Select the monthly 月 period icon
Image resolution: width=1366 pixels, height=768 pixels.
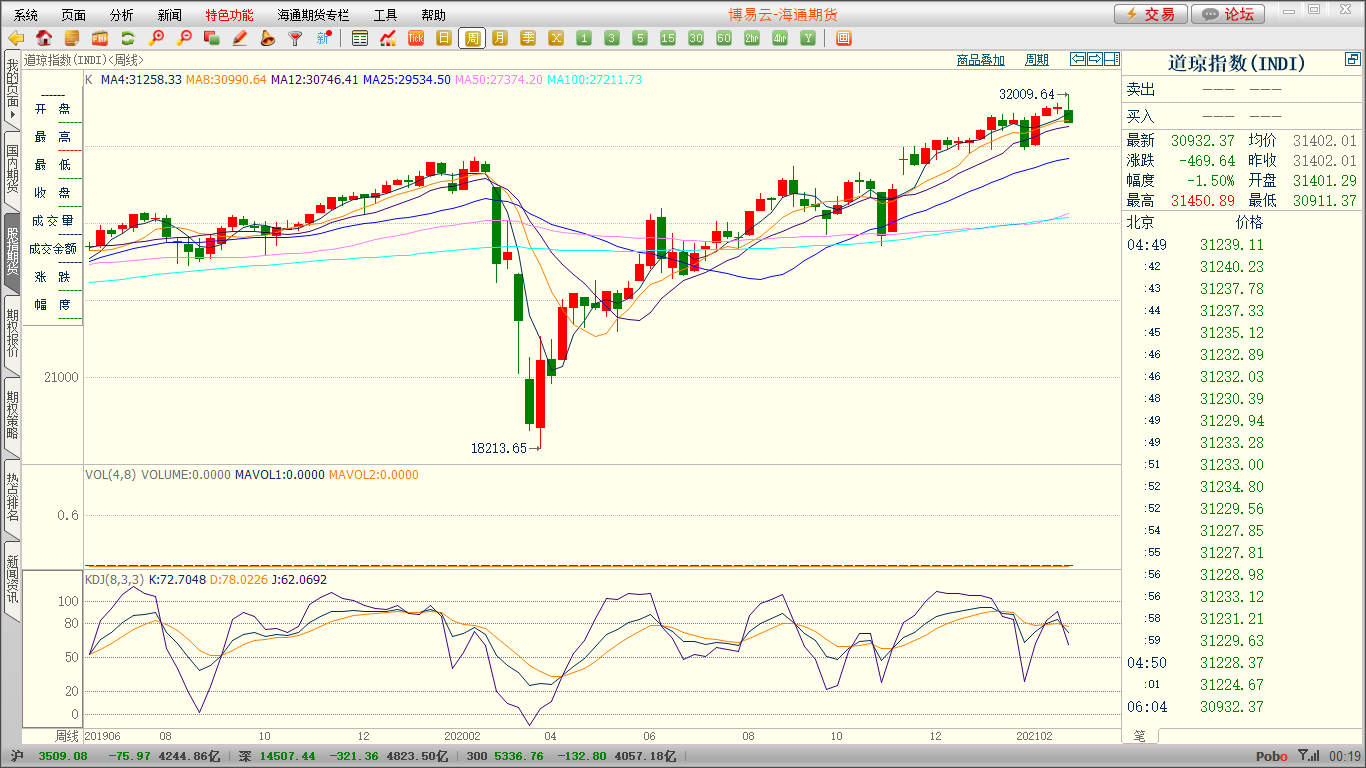coord(500,38)
